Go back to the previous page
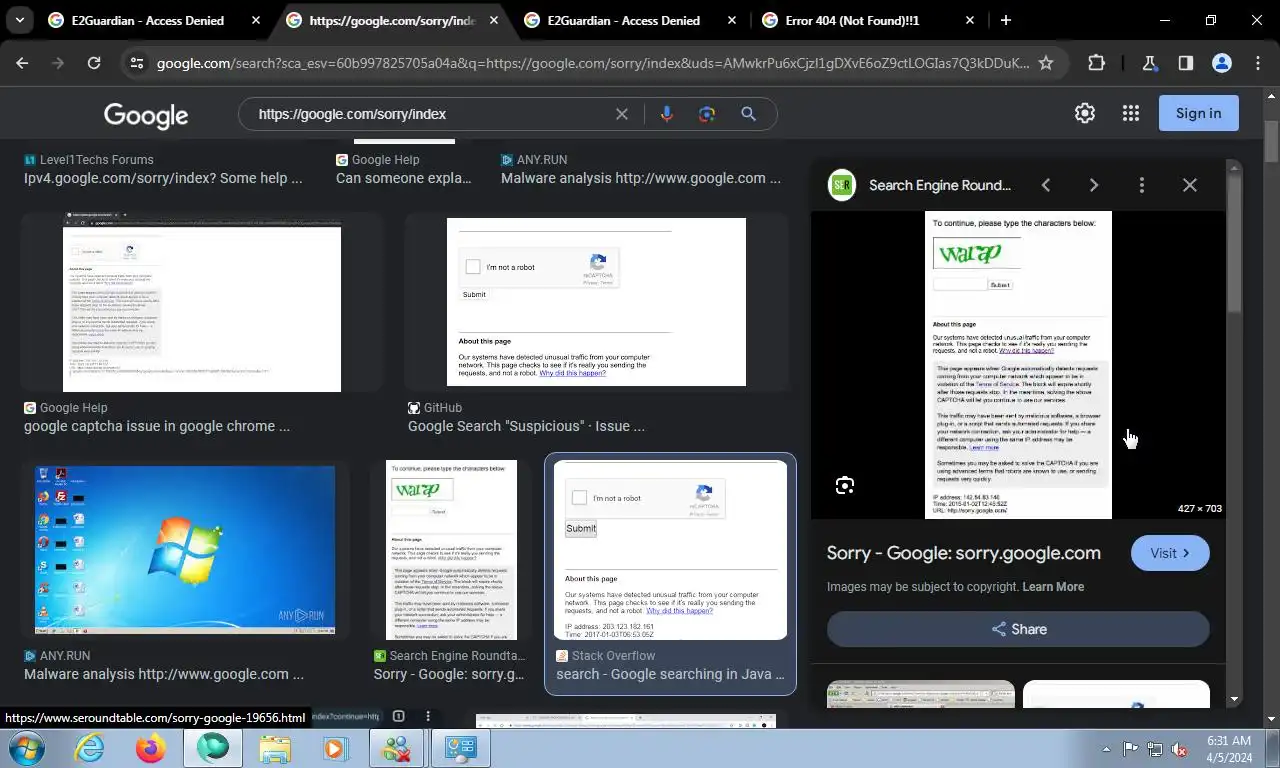This screenshot has height=768, width=1280. tap(22, 63)
